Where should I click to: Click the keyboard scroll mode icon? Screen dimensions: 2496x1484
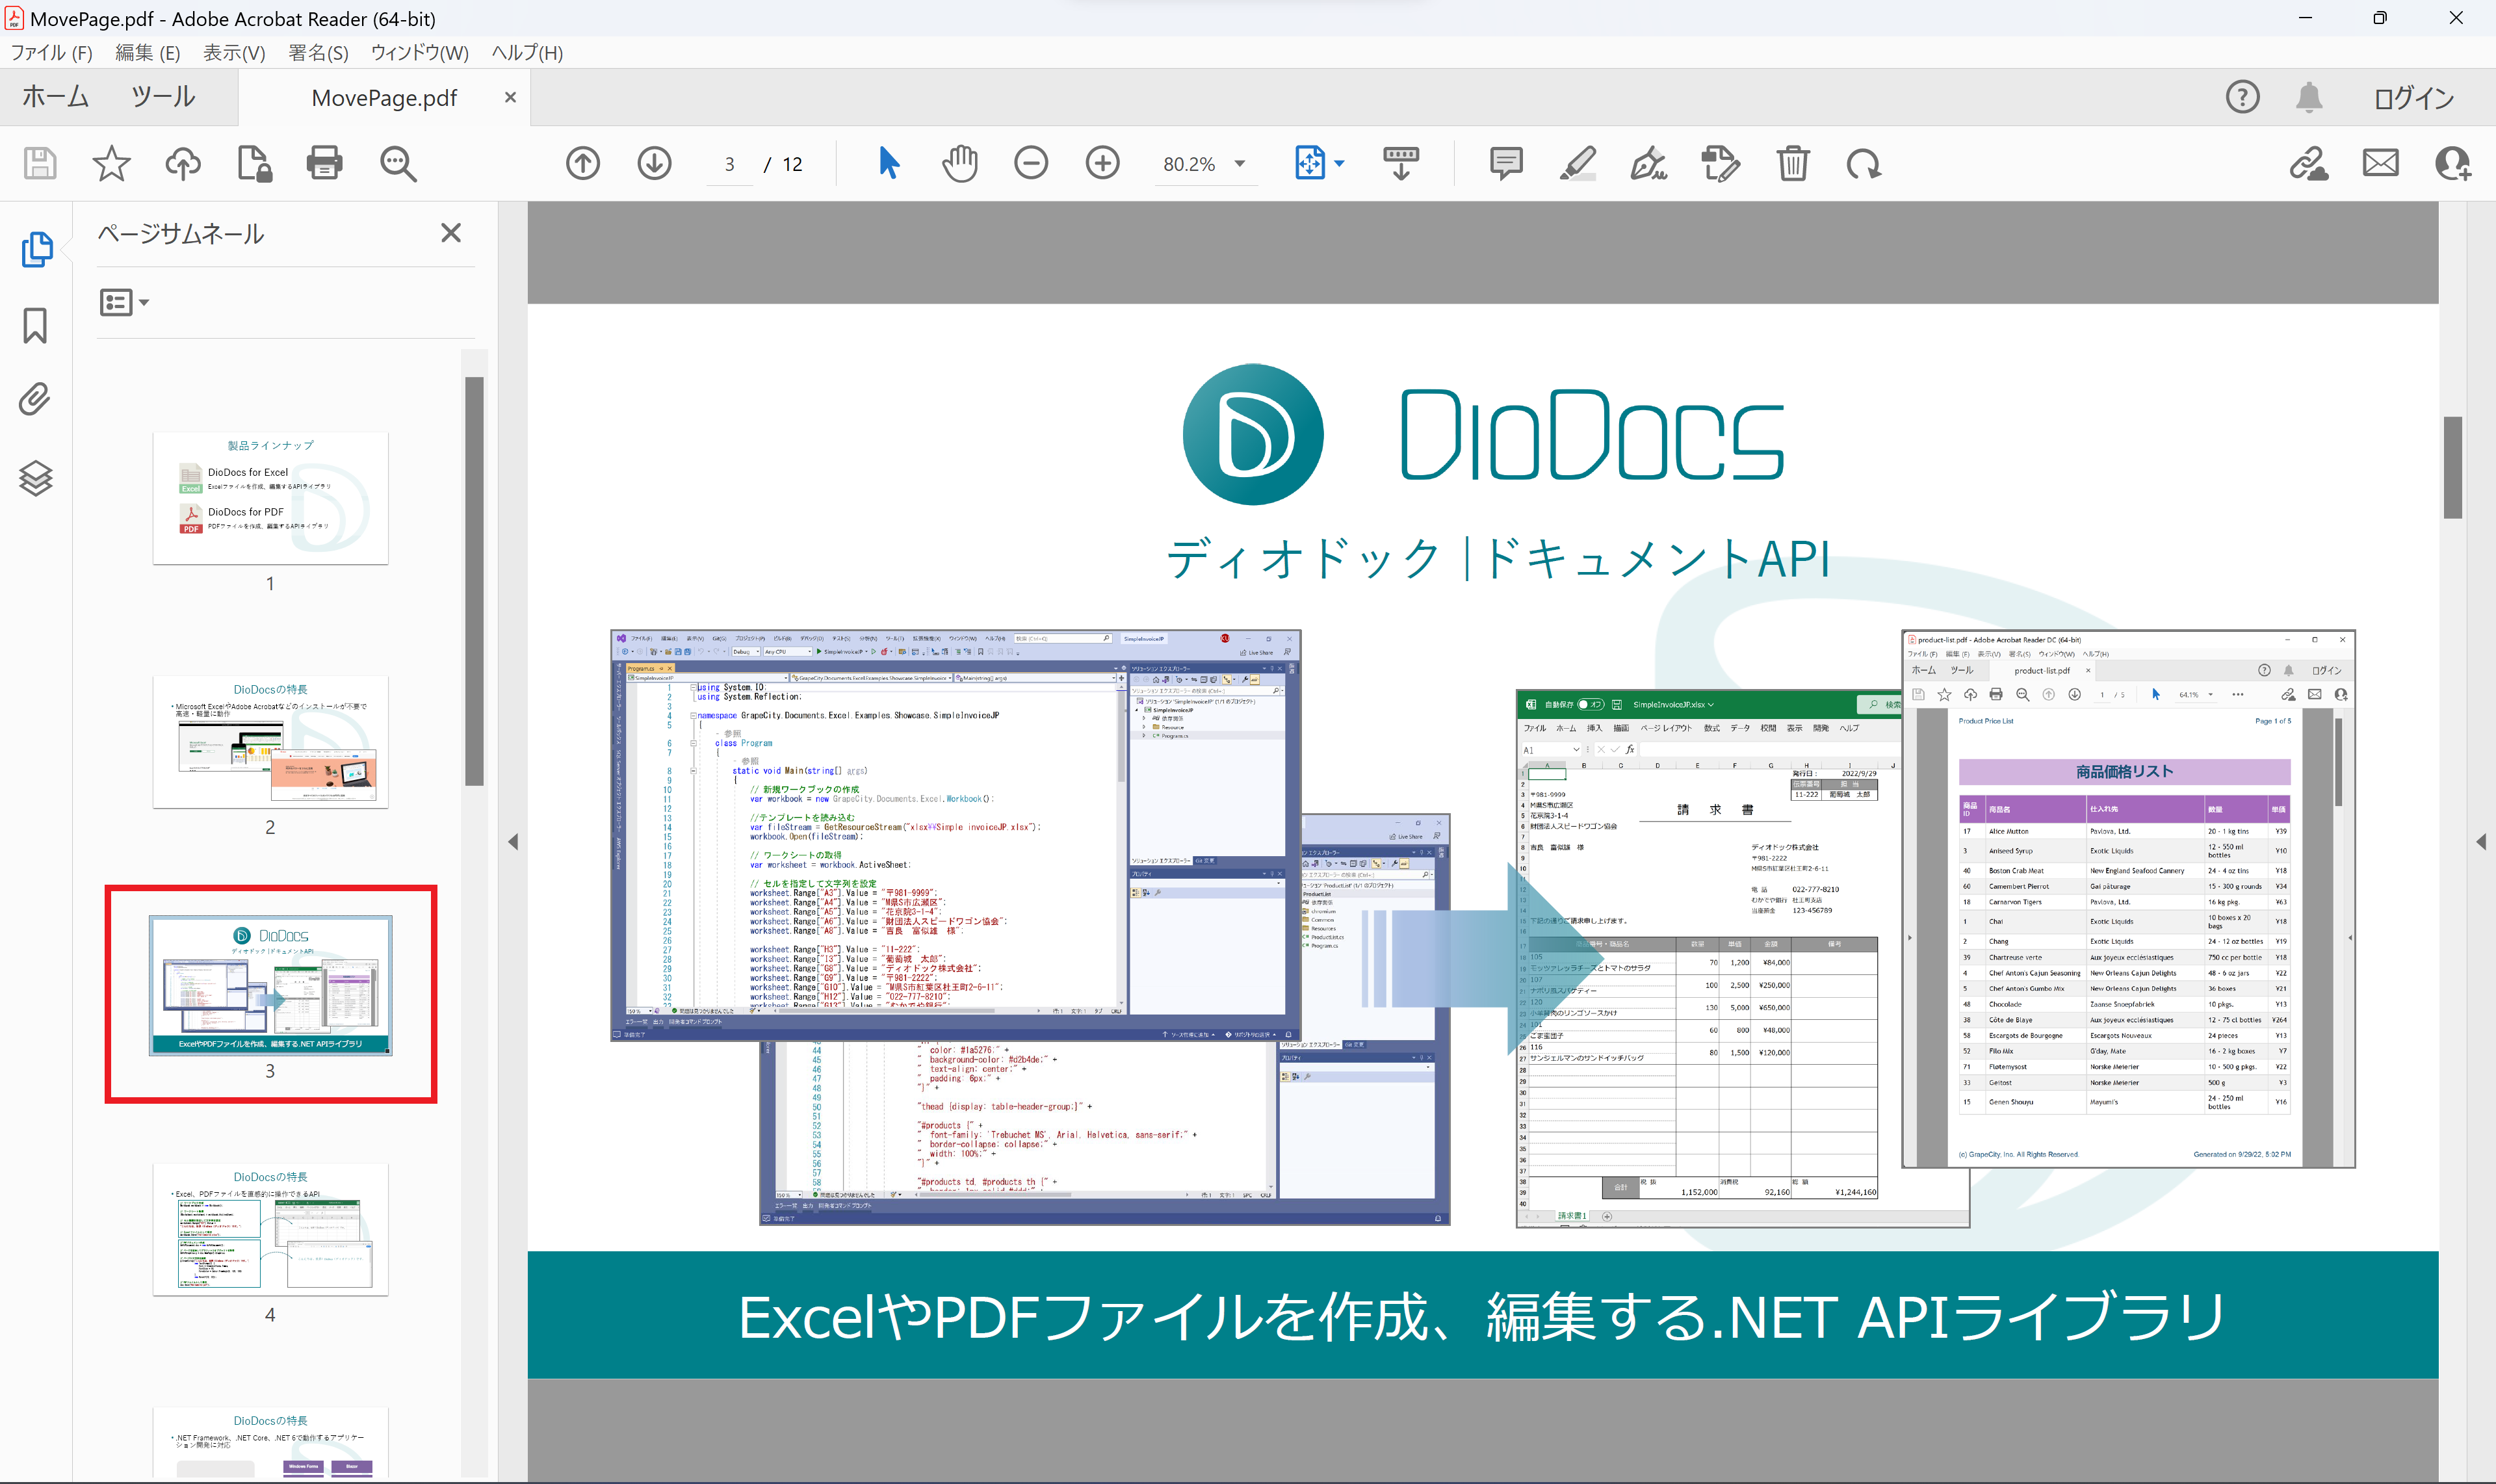pyautogui.click(x=1401, y=163)
